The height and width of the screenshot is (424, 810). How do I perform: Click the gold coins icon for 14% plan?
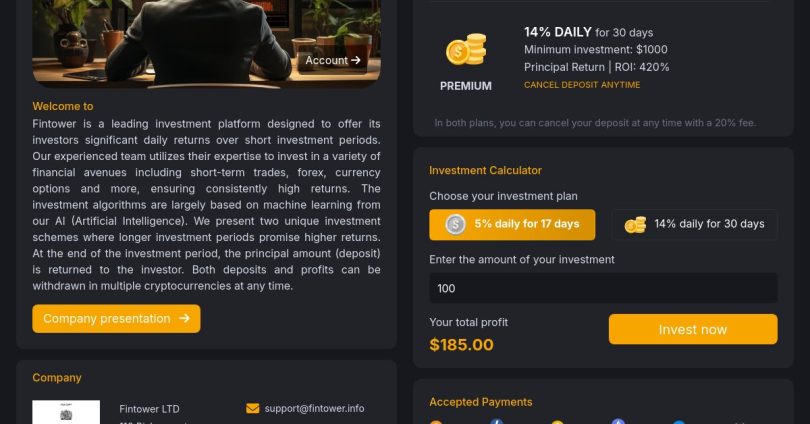[x=635, y=224]
